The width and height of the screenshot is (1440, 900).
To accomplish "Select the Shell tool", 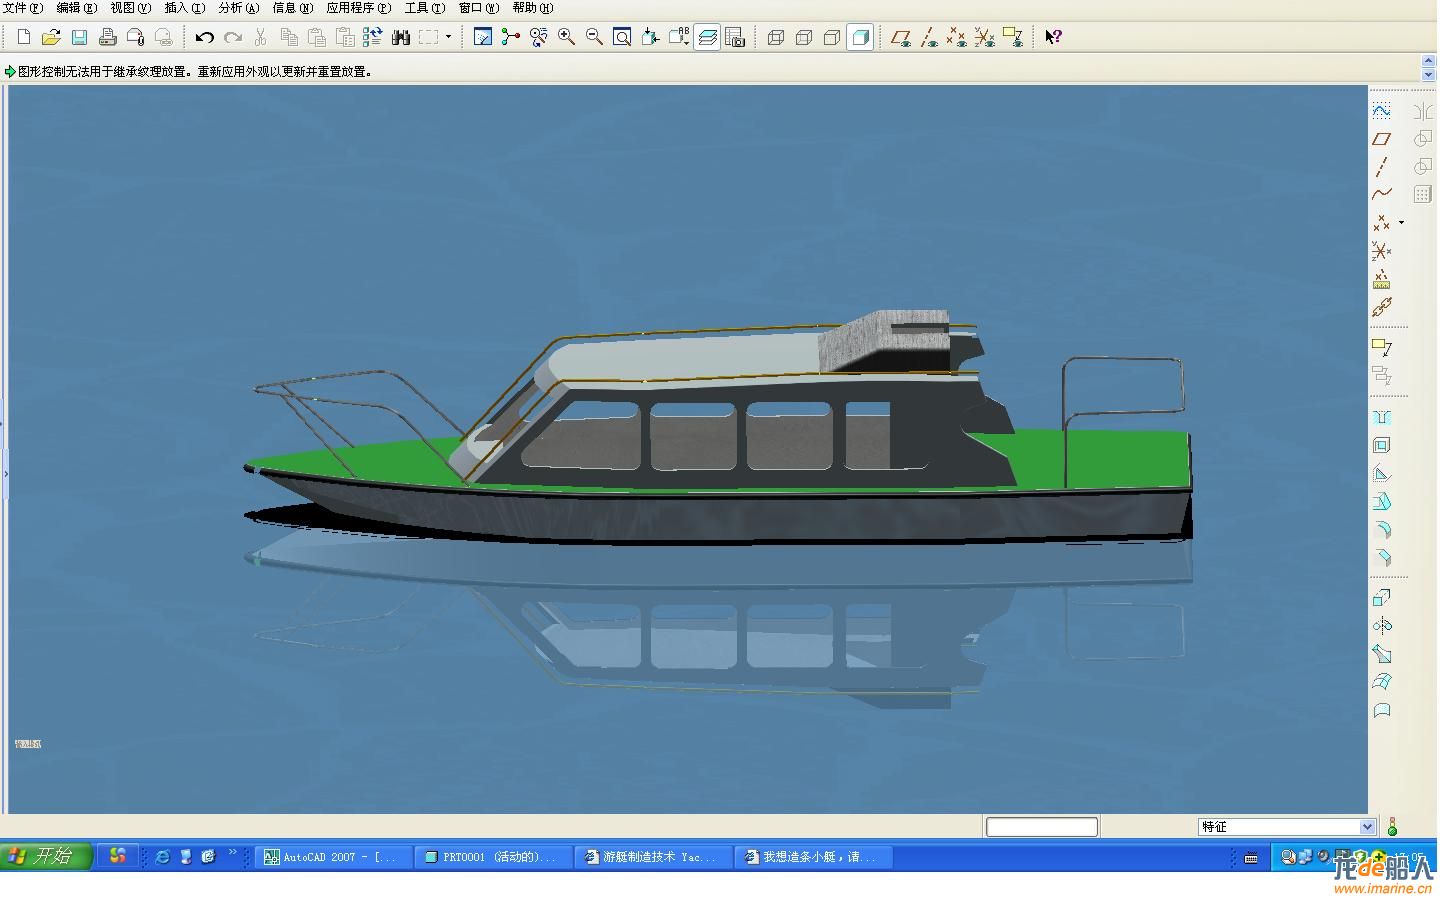I will click(1382, 445).
